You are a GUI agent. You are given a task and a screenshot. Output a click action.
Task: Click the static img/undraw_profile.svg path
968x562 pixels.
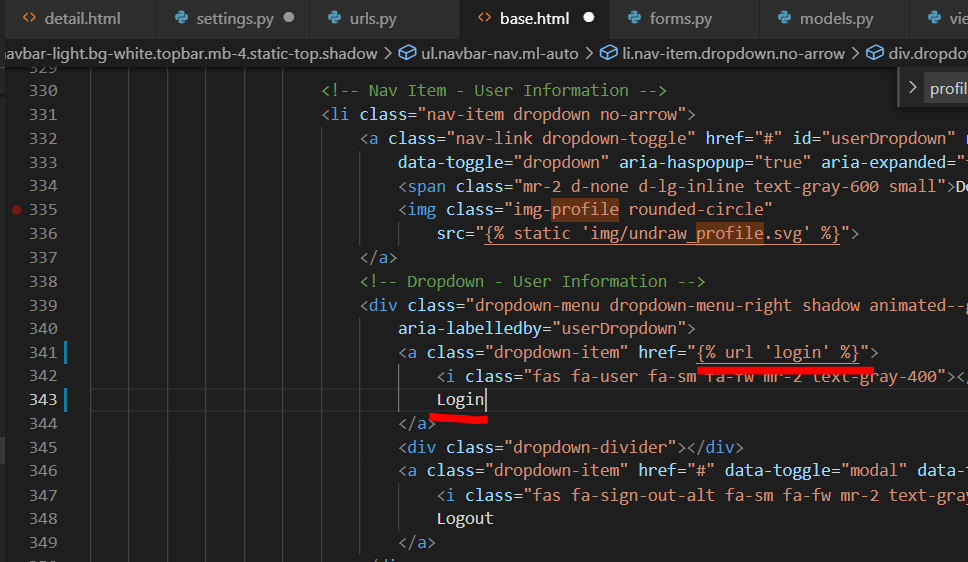(x=662, y=233)
